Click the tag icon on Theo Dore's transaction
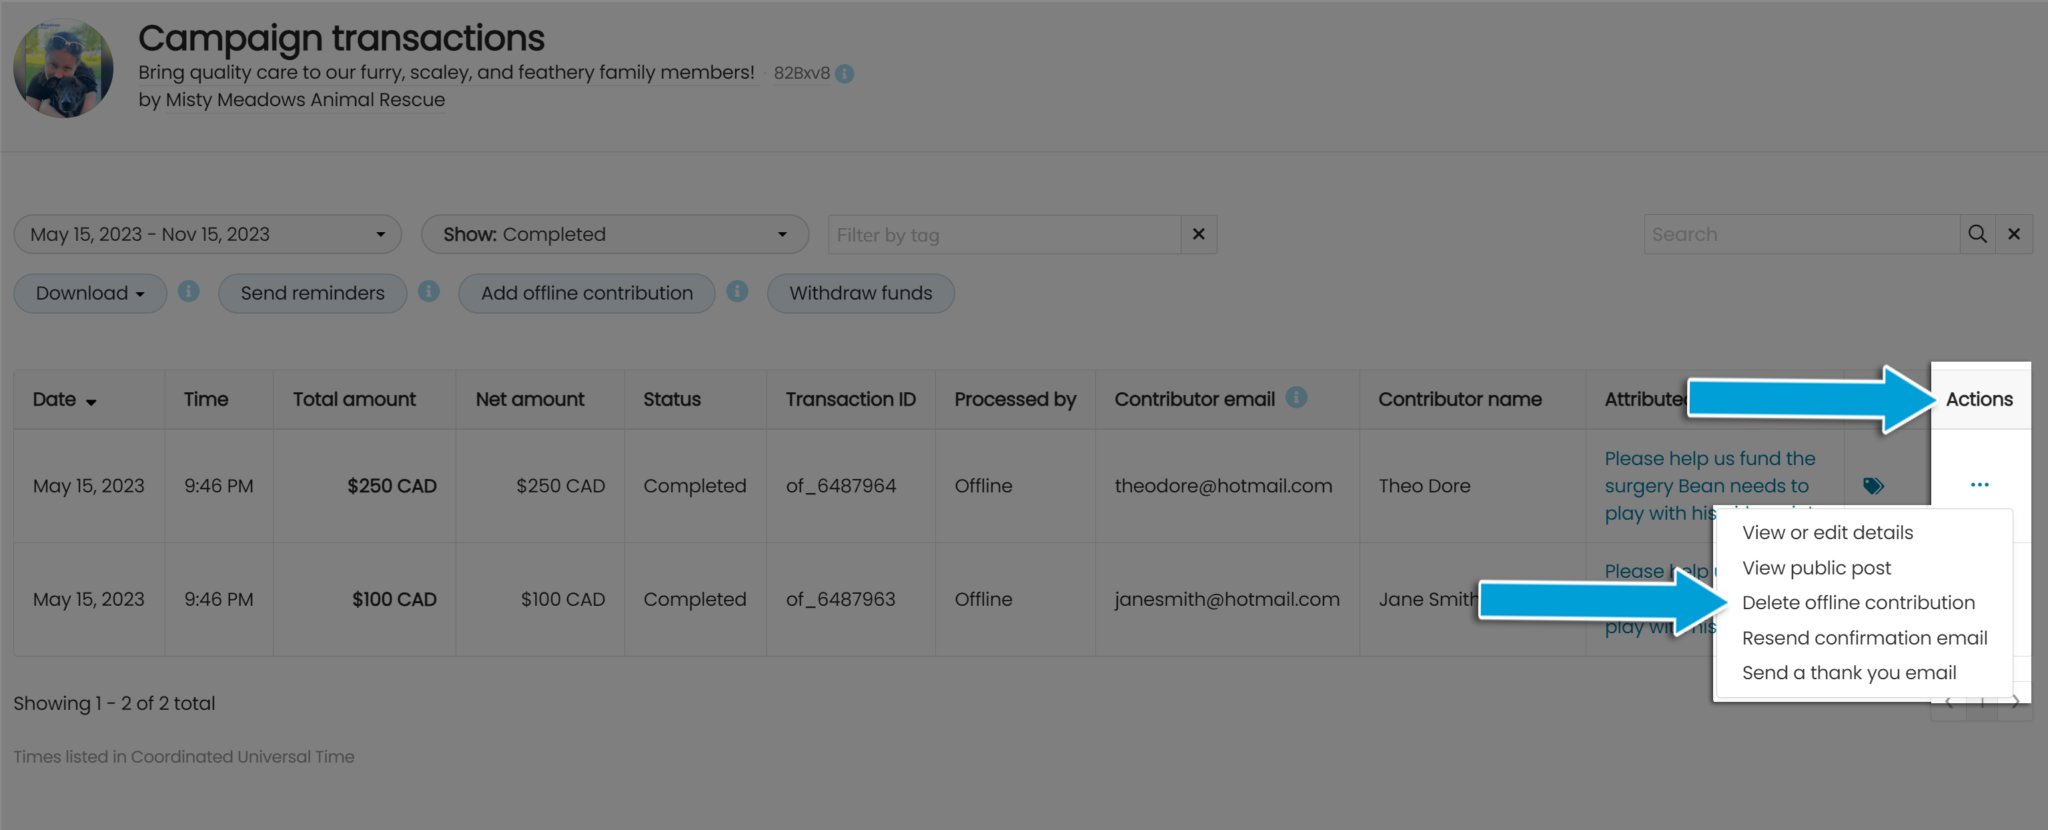Screen dimensions: 2048x830 tap(1874, 485)
